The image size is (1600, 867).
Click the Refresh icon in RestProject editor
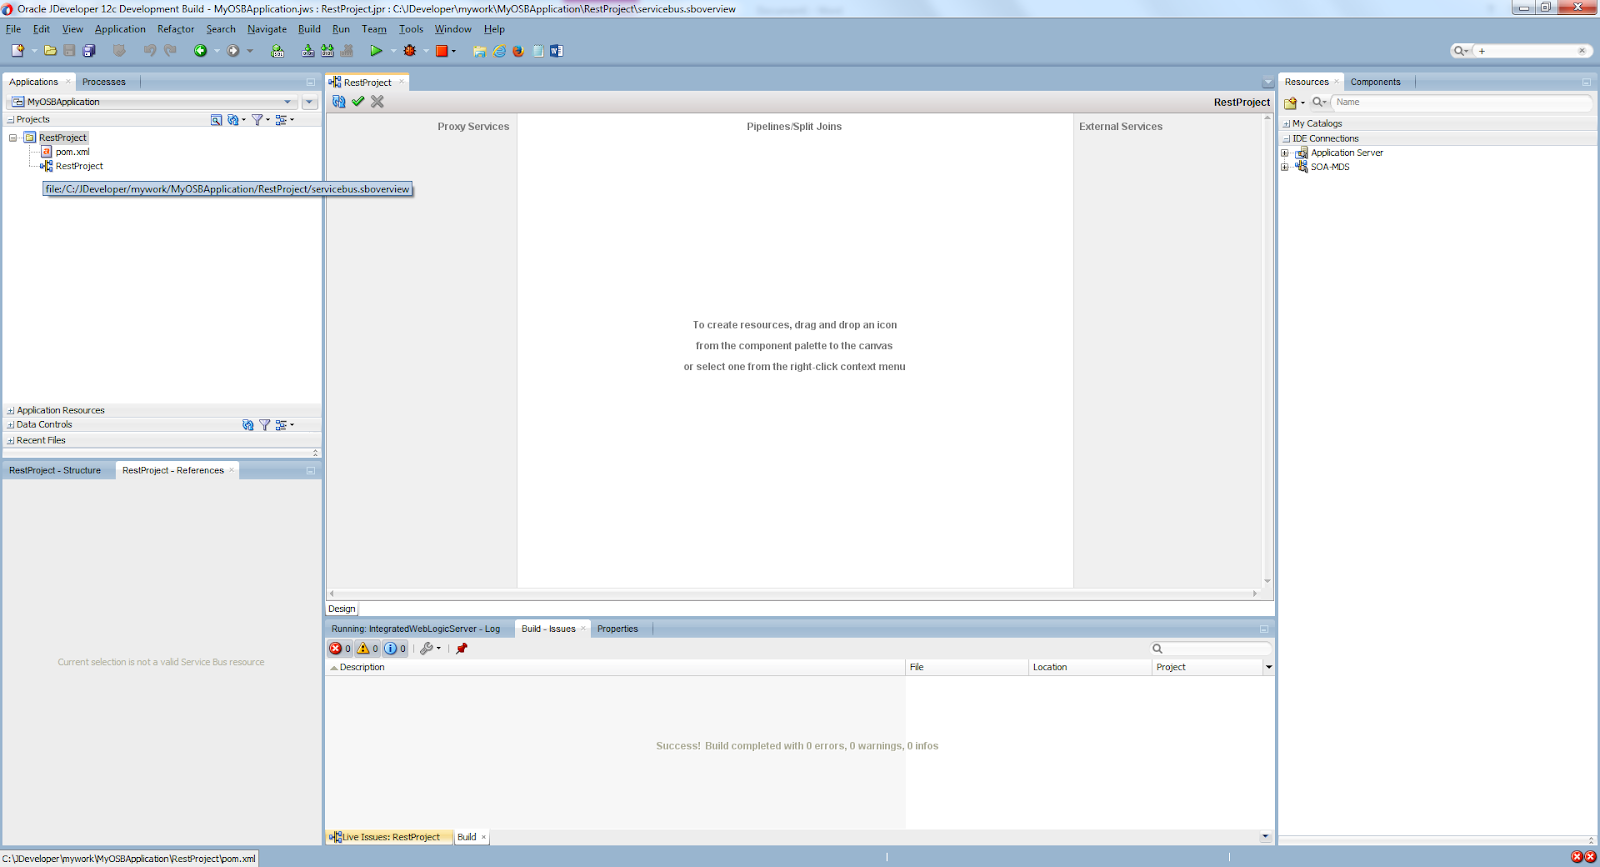(x=339, y=101)
